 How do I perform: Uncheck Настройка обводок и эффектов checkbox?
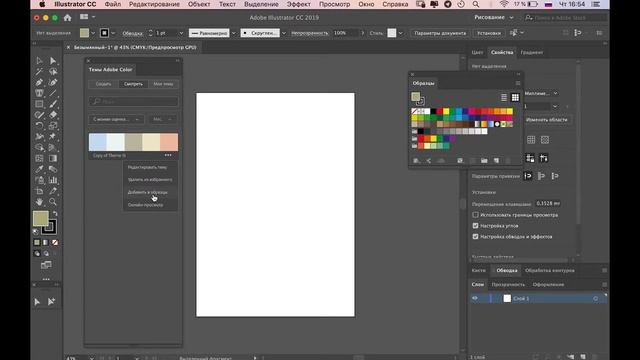point(475,236)
